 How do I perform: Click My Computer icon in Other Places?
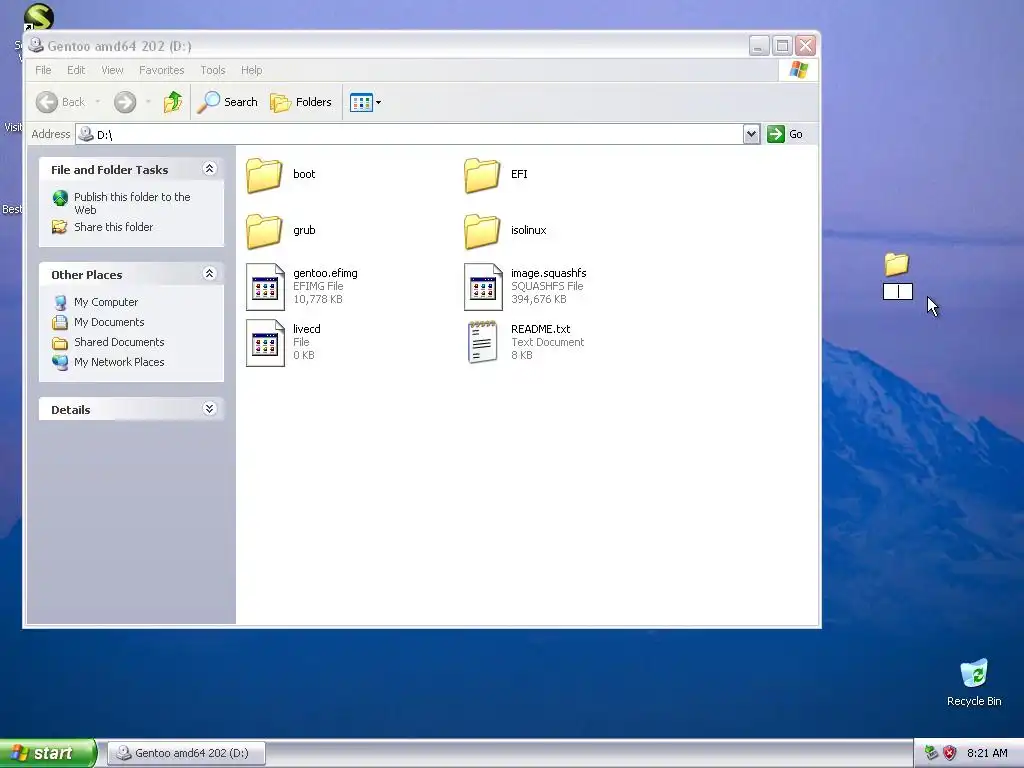click(x=60, y=302)
